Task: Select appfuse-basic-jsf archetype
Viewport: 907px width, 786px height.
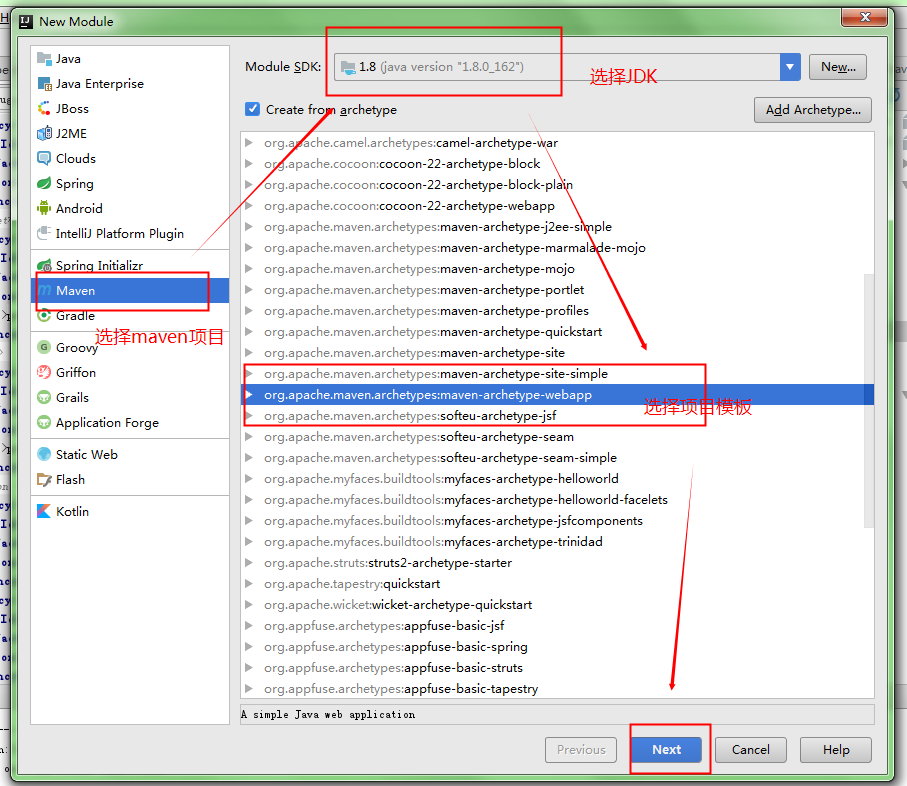Action: pyautogui.click(x=558, y=626)
